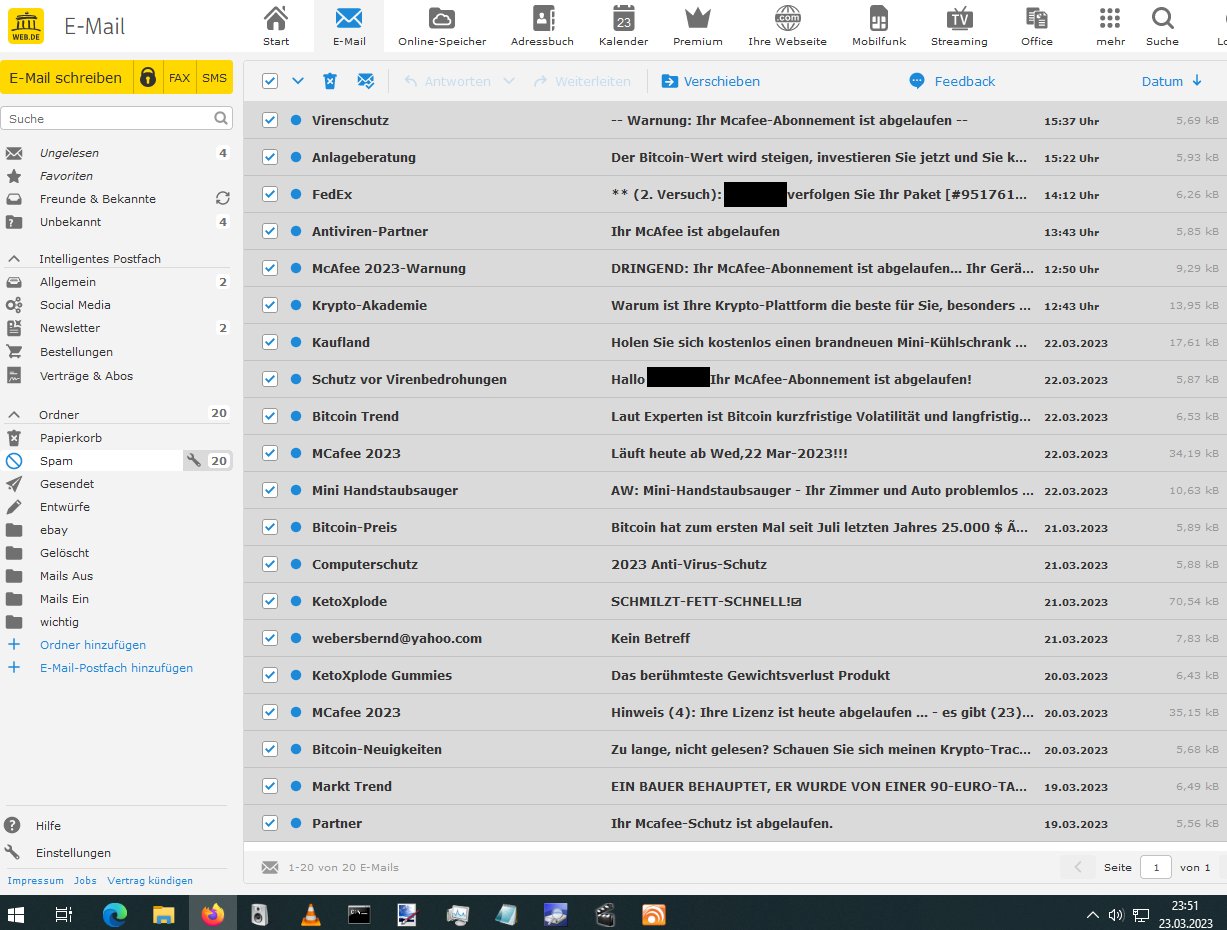Collapse the Intelligentes Postfach section
1227x930 pixels.
pos(14,259)
